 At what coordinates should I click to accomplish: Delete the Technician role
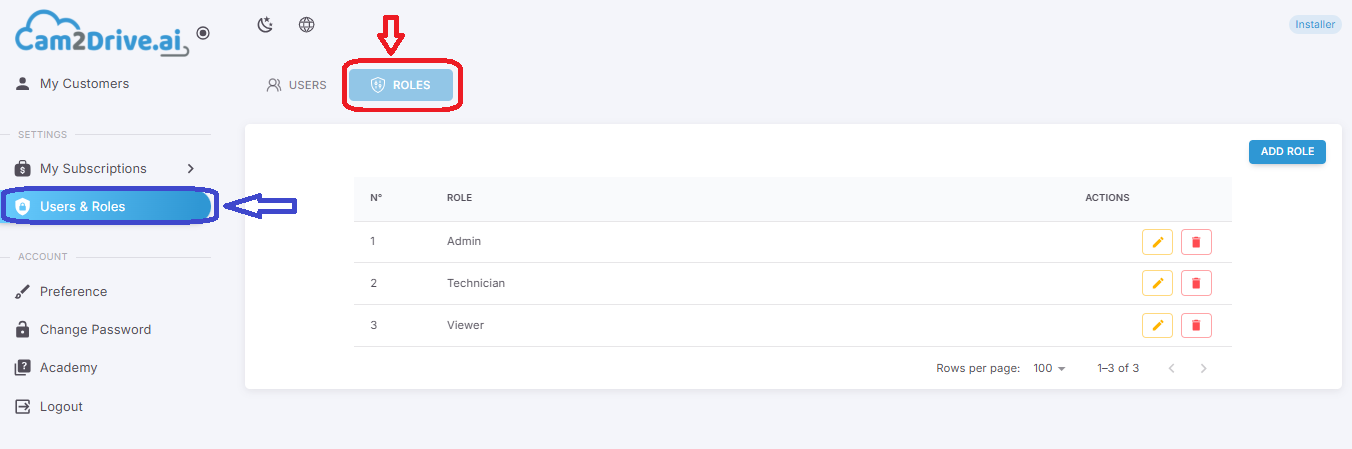click(x=1196, y=283)
